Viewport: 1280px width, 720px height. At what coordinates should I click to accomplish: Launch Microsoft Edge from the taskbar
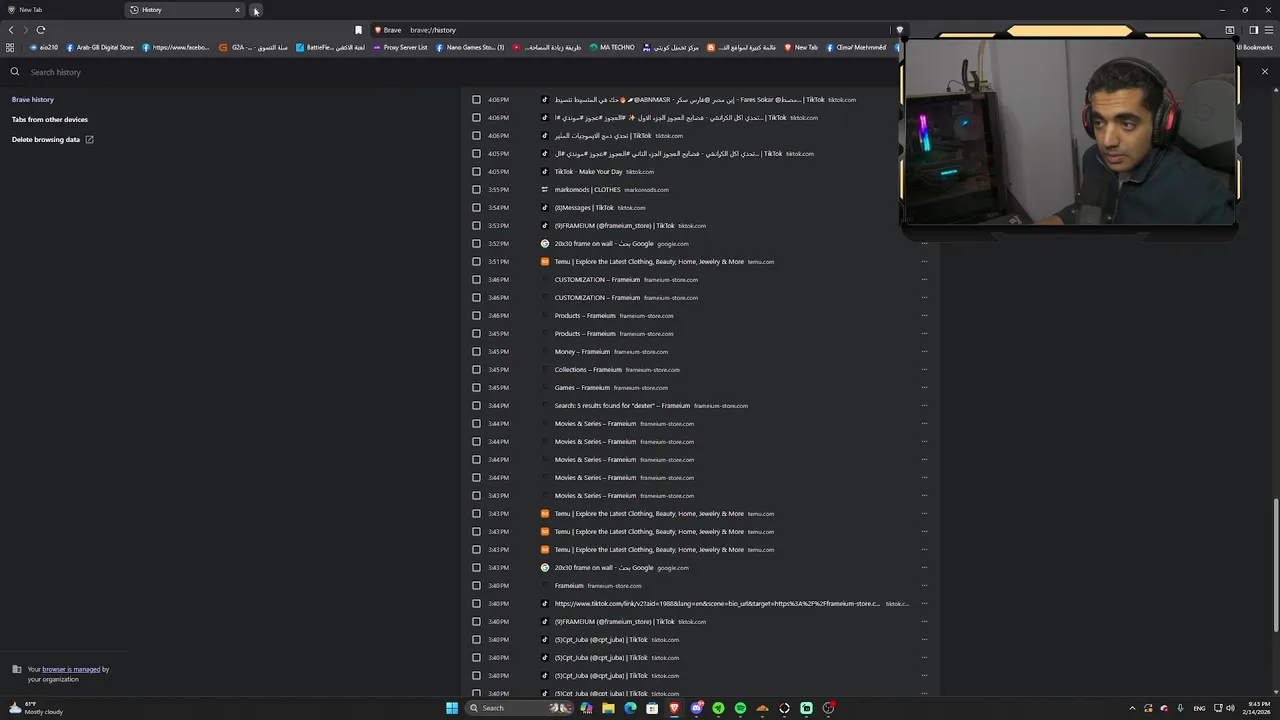pyautogui.click(x=630, y=708)
